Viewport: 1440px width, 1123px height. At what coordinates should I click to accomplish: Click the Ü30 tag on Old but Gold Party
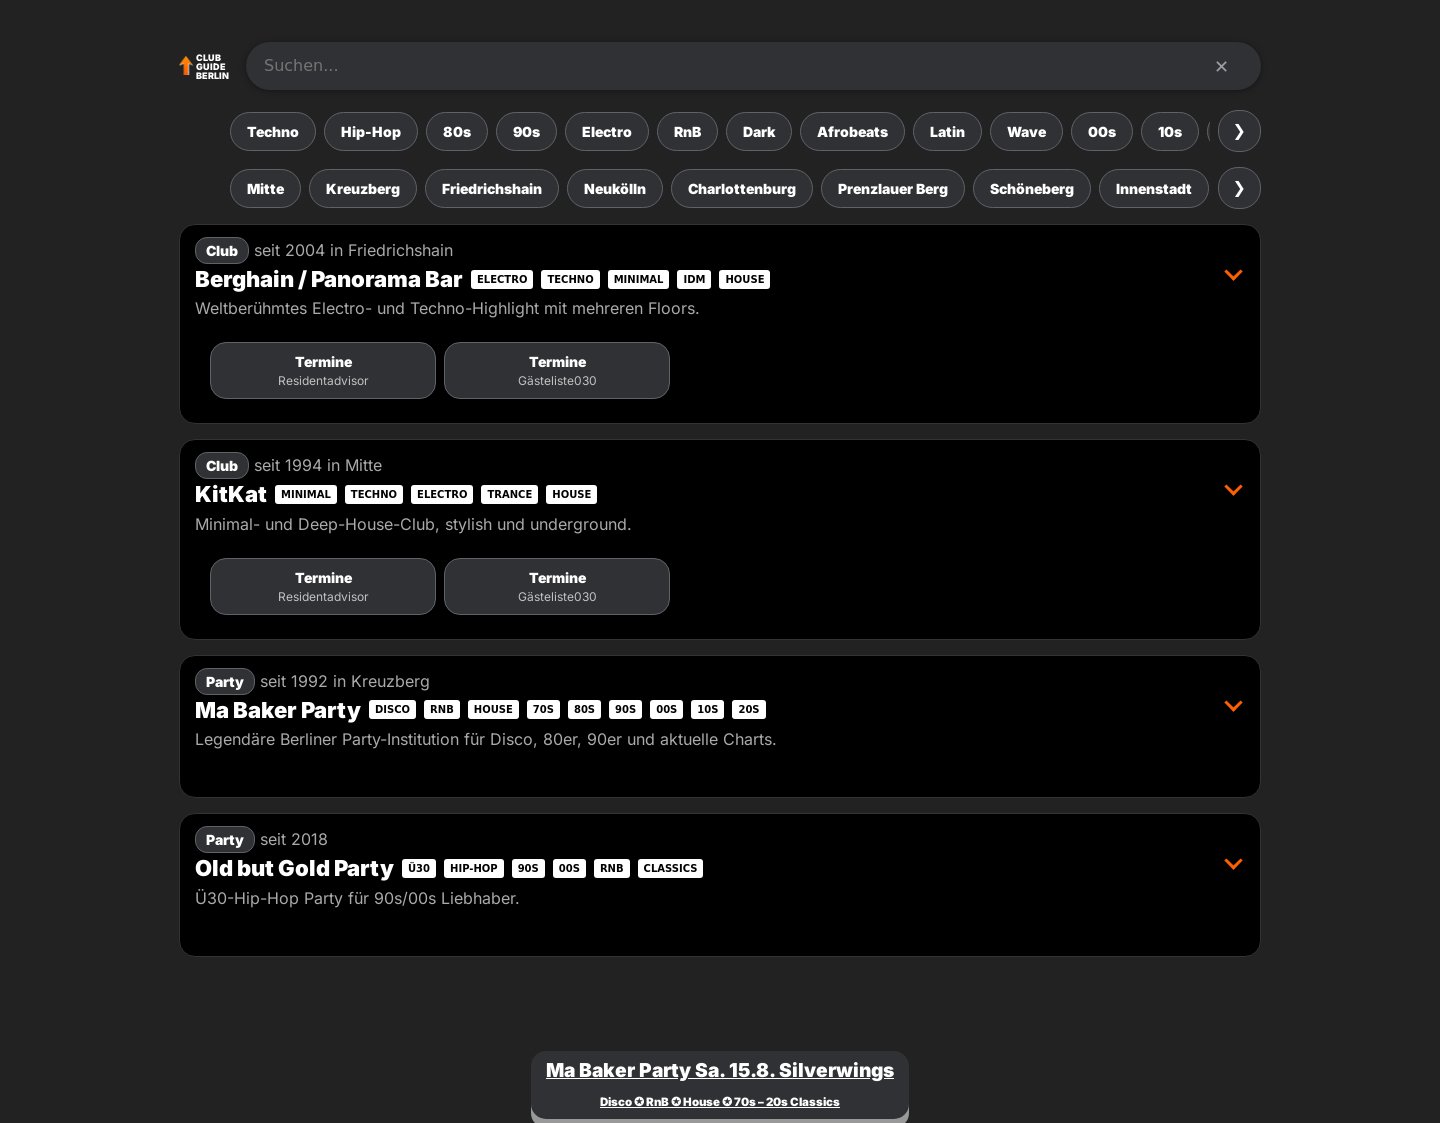tap(419, 868)
